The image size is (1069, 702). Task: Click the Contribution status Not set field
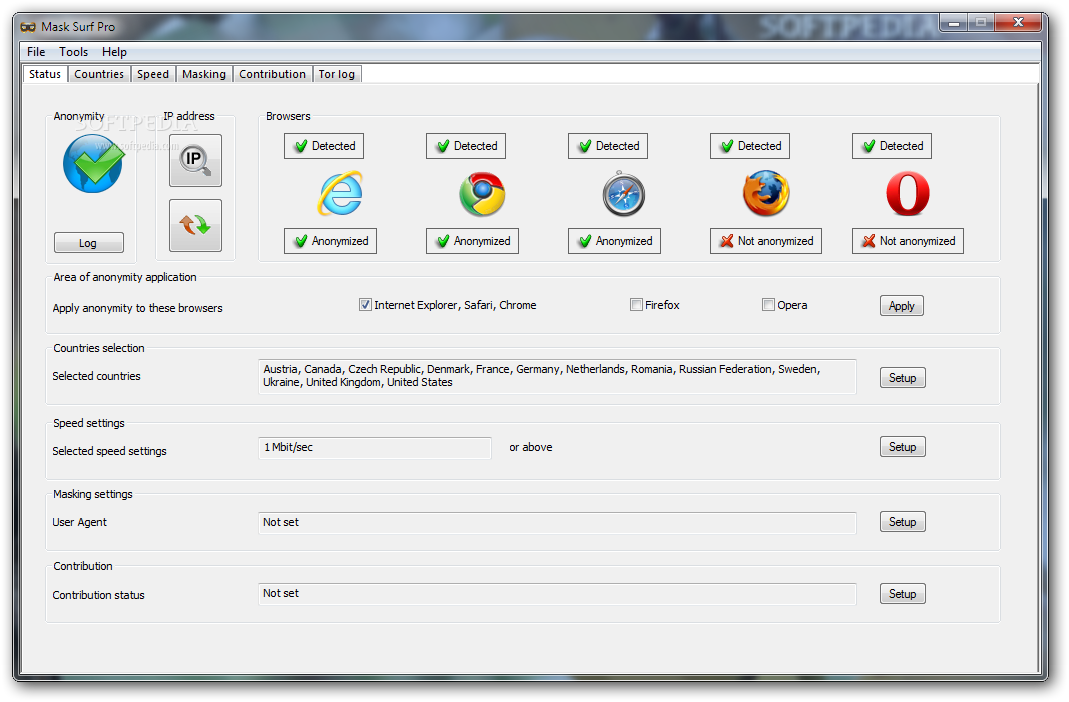557,594
